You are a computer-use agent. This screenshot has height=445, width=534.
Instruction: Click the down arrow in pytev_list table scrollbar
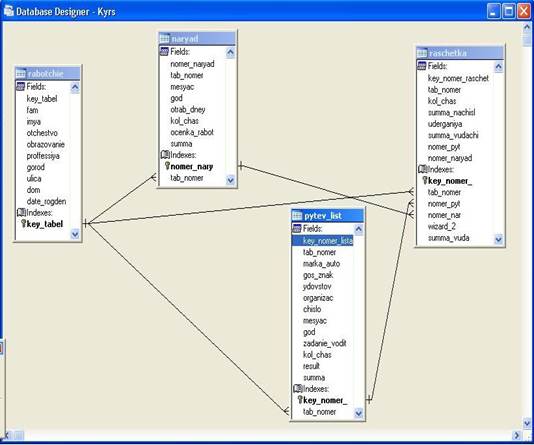click(359, 413)
